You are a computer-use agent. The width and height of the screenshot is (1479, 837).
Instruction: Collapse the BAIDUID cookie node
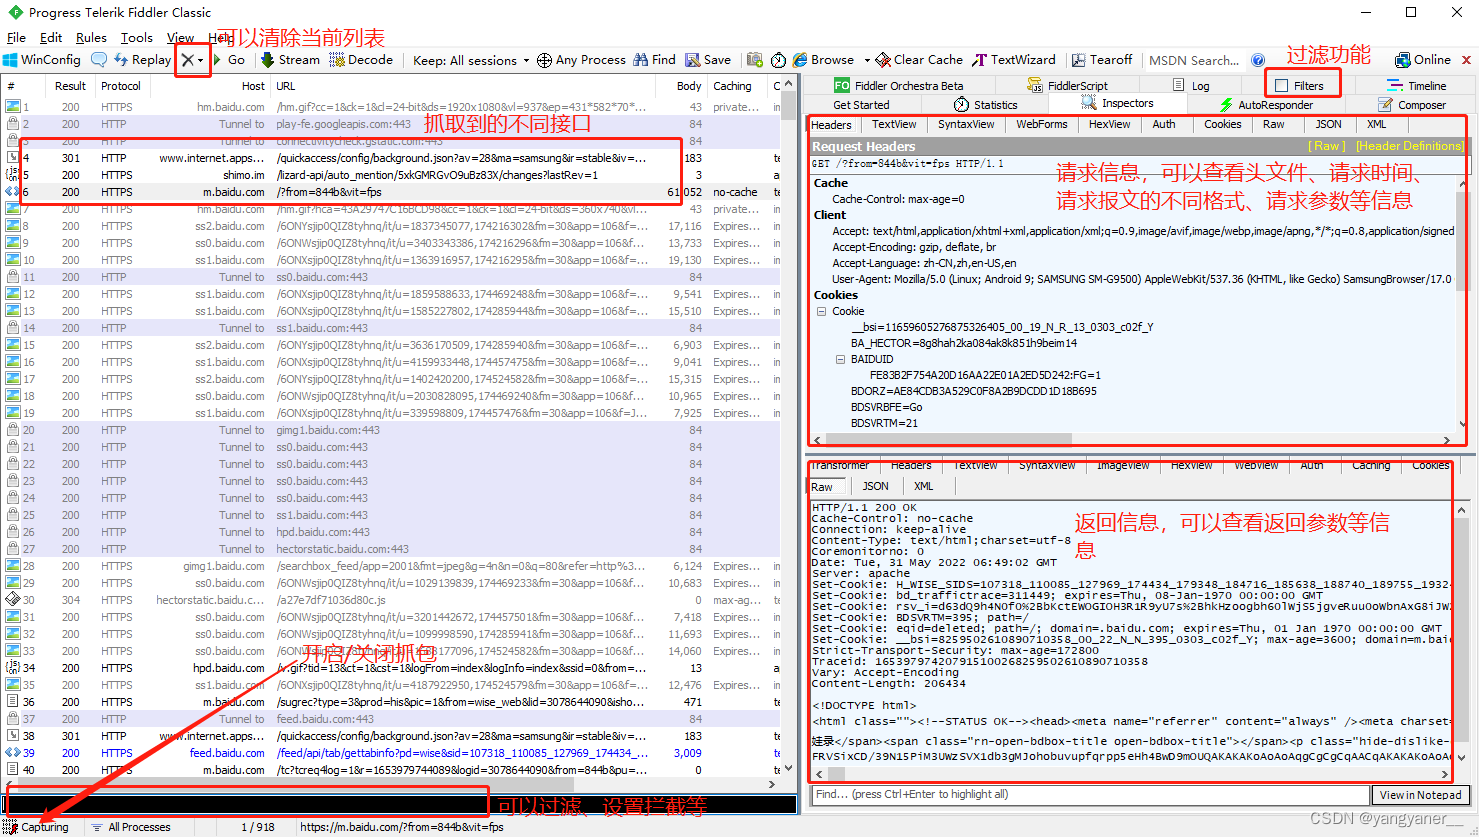coord(840,359)
